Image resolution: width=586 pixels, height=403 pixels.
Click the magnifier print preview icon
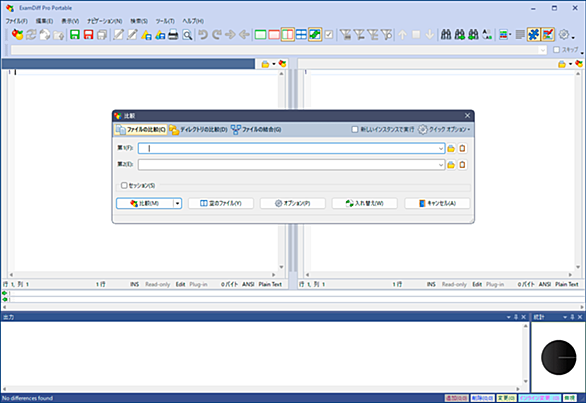187,35
